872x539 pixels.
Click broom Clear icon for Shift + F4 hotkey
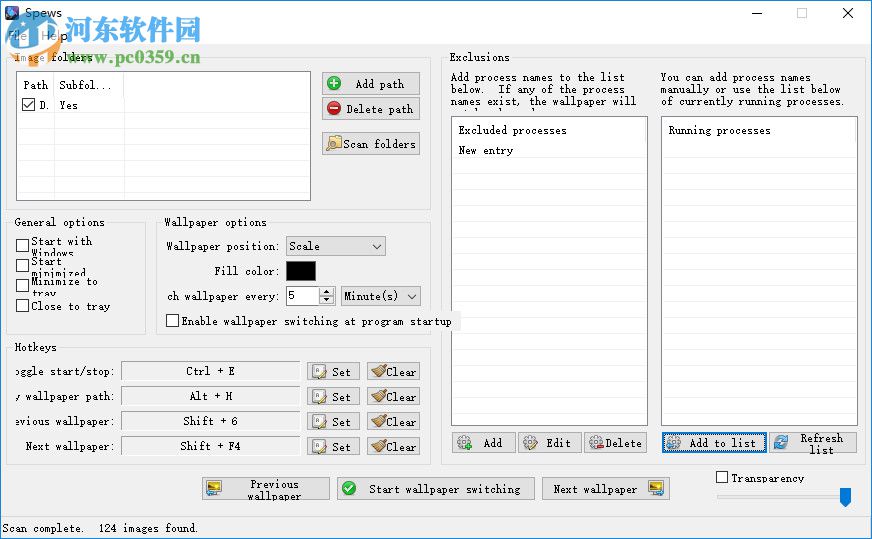pyautogui.click(x=379, y=446)
